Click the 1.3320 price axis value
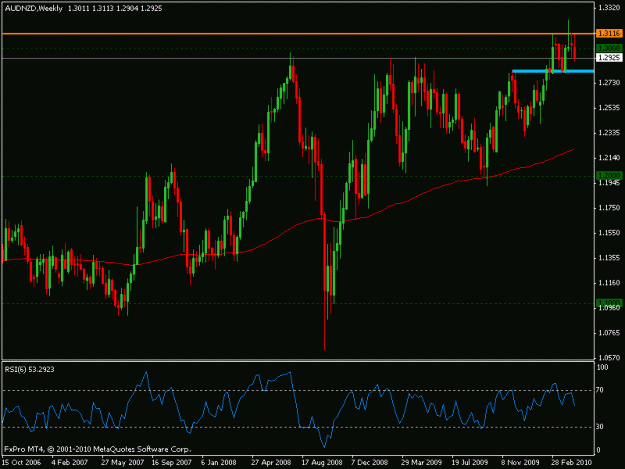Screen dimensions: 625x469 (610, 8)
